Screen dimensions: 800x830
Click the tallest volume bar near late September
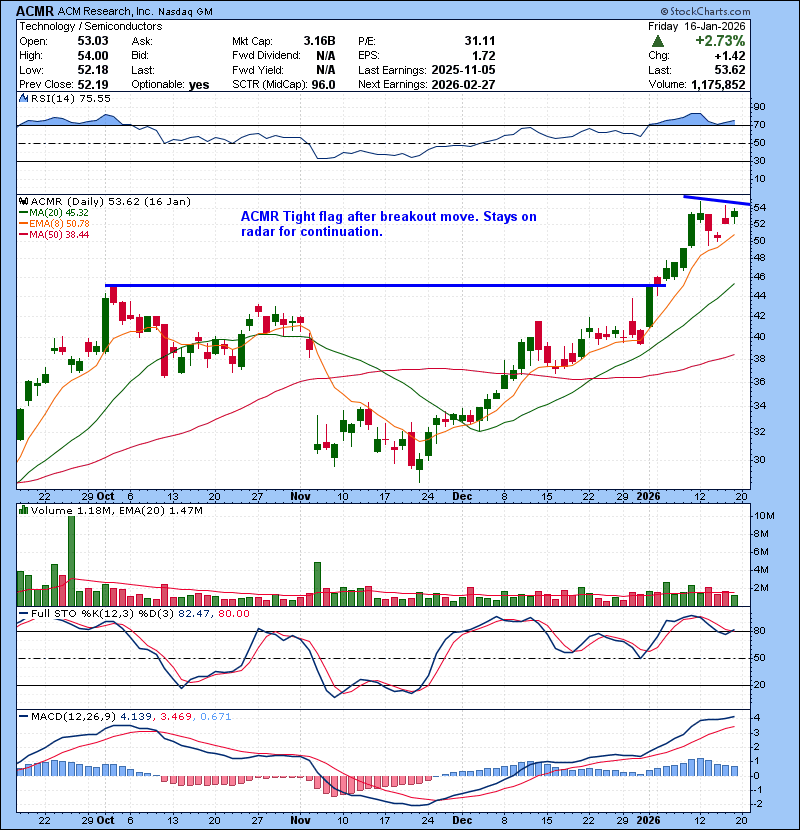[x=71, y=561]
